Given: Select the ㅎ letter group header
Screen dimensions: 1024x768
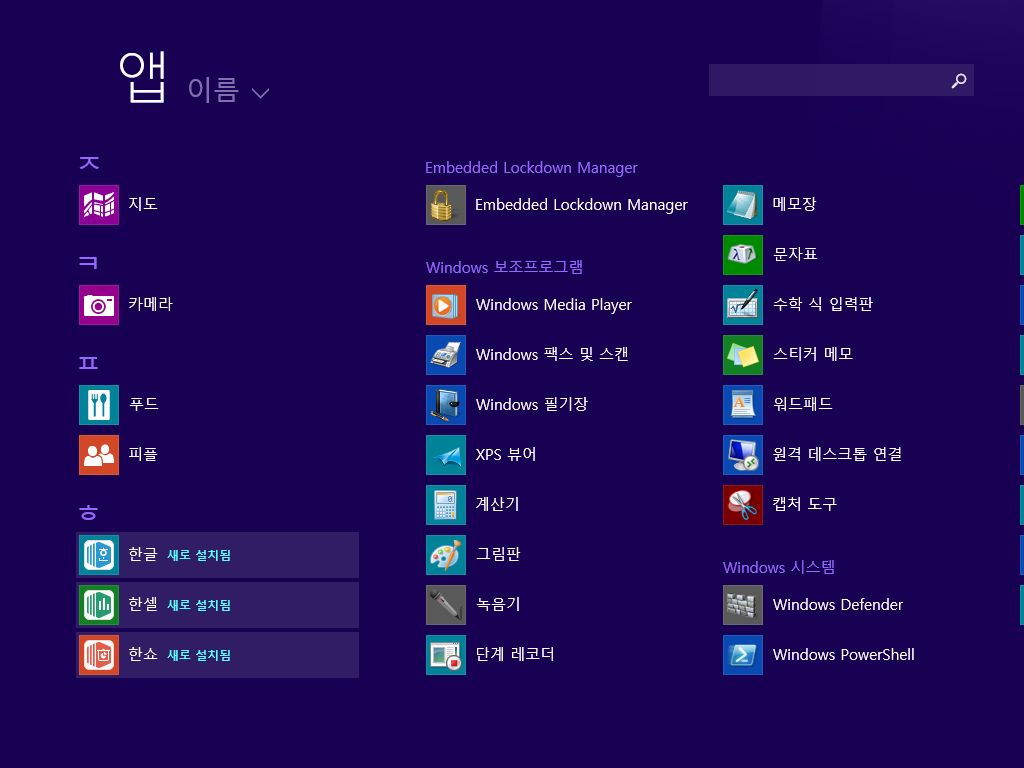Looking at the screenshot, I should [88, 513].
